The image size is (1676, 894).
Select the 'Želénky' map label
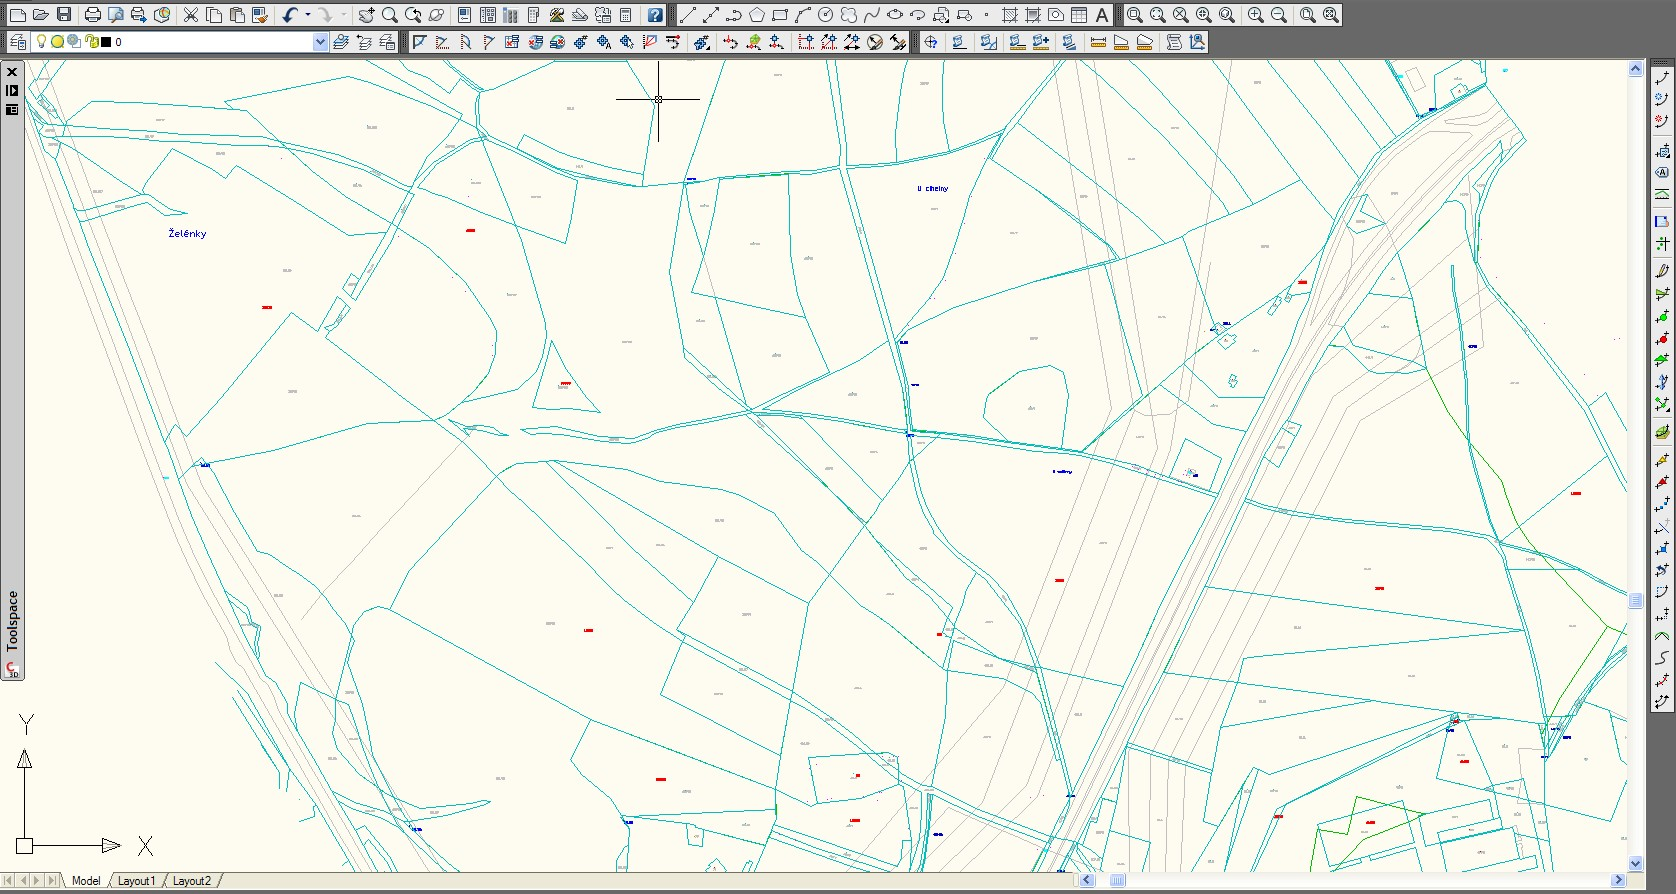(187, 233)
